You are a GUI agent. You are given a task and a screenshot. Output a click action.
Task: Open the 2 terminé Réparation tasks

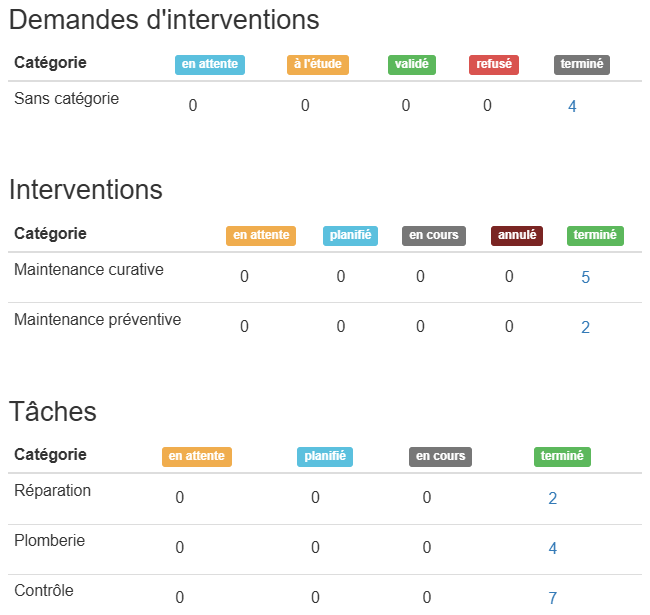click(552, 498)
